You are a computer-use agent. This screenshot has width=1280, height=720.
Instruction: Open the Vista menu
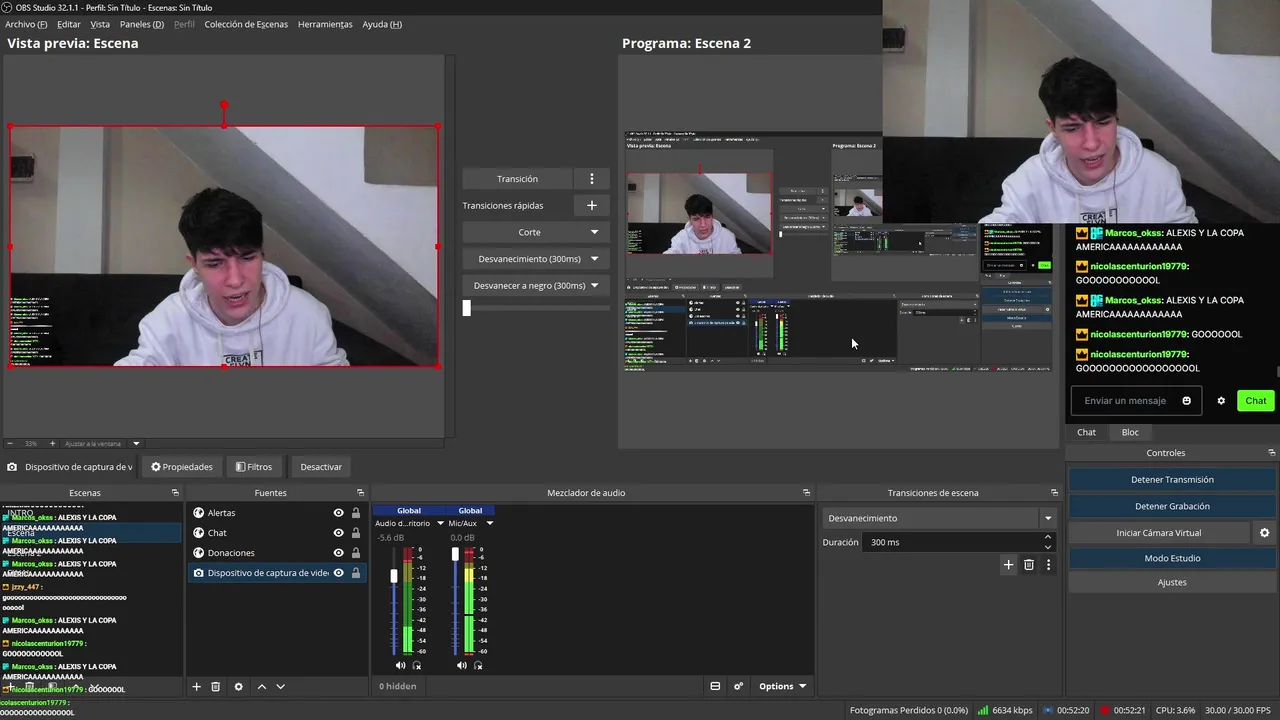pyautogui.click(x=100, y=24)
